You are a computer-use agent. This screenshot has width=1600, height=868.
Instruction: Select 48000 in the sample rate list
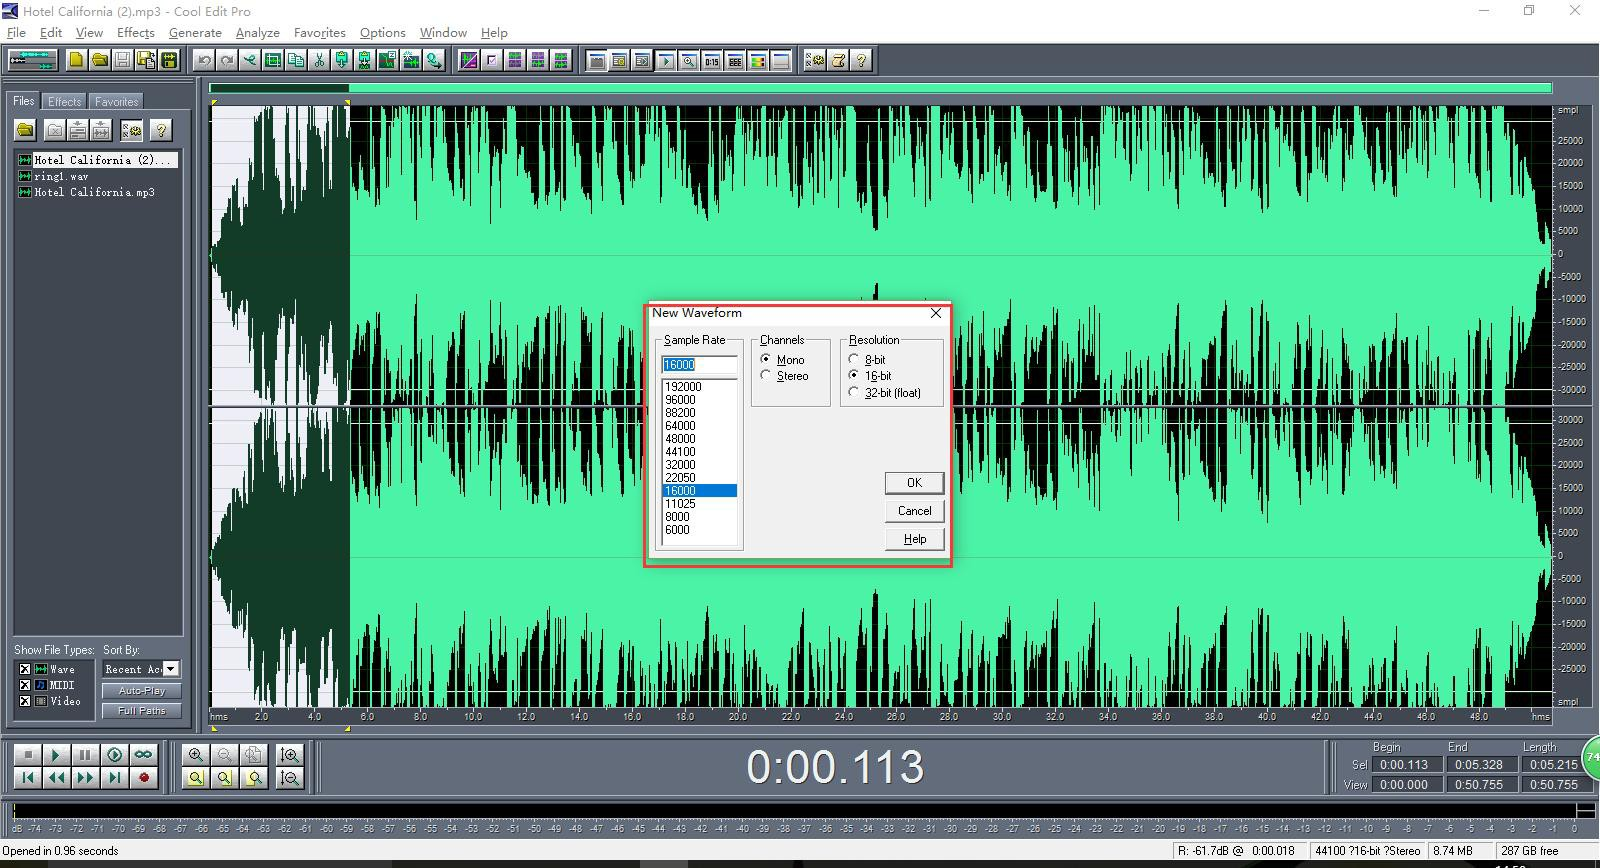tap(680, 439)
